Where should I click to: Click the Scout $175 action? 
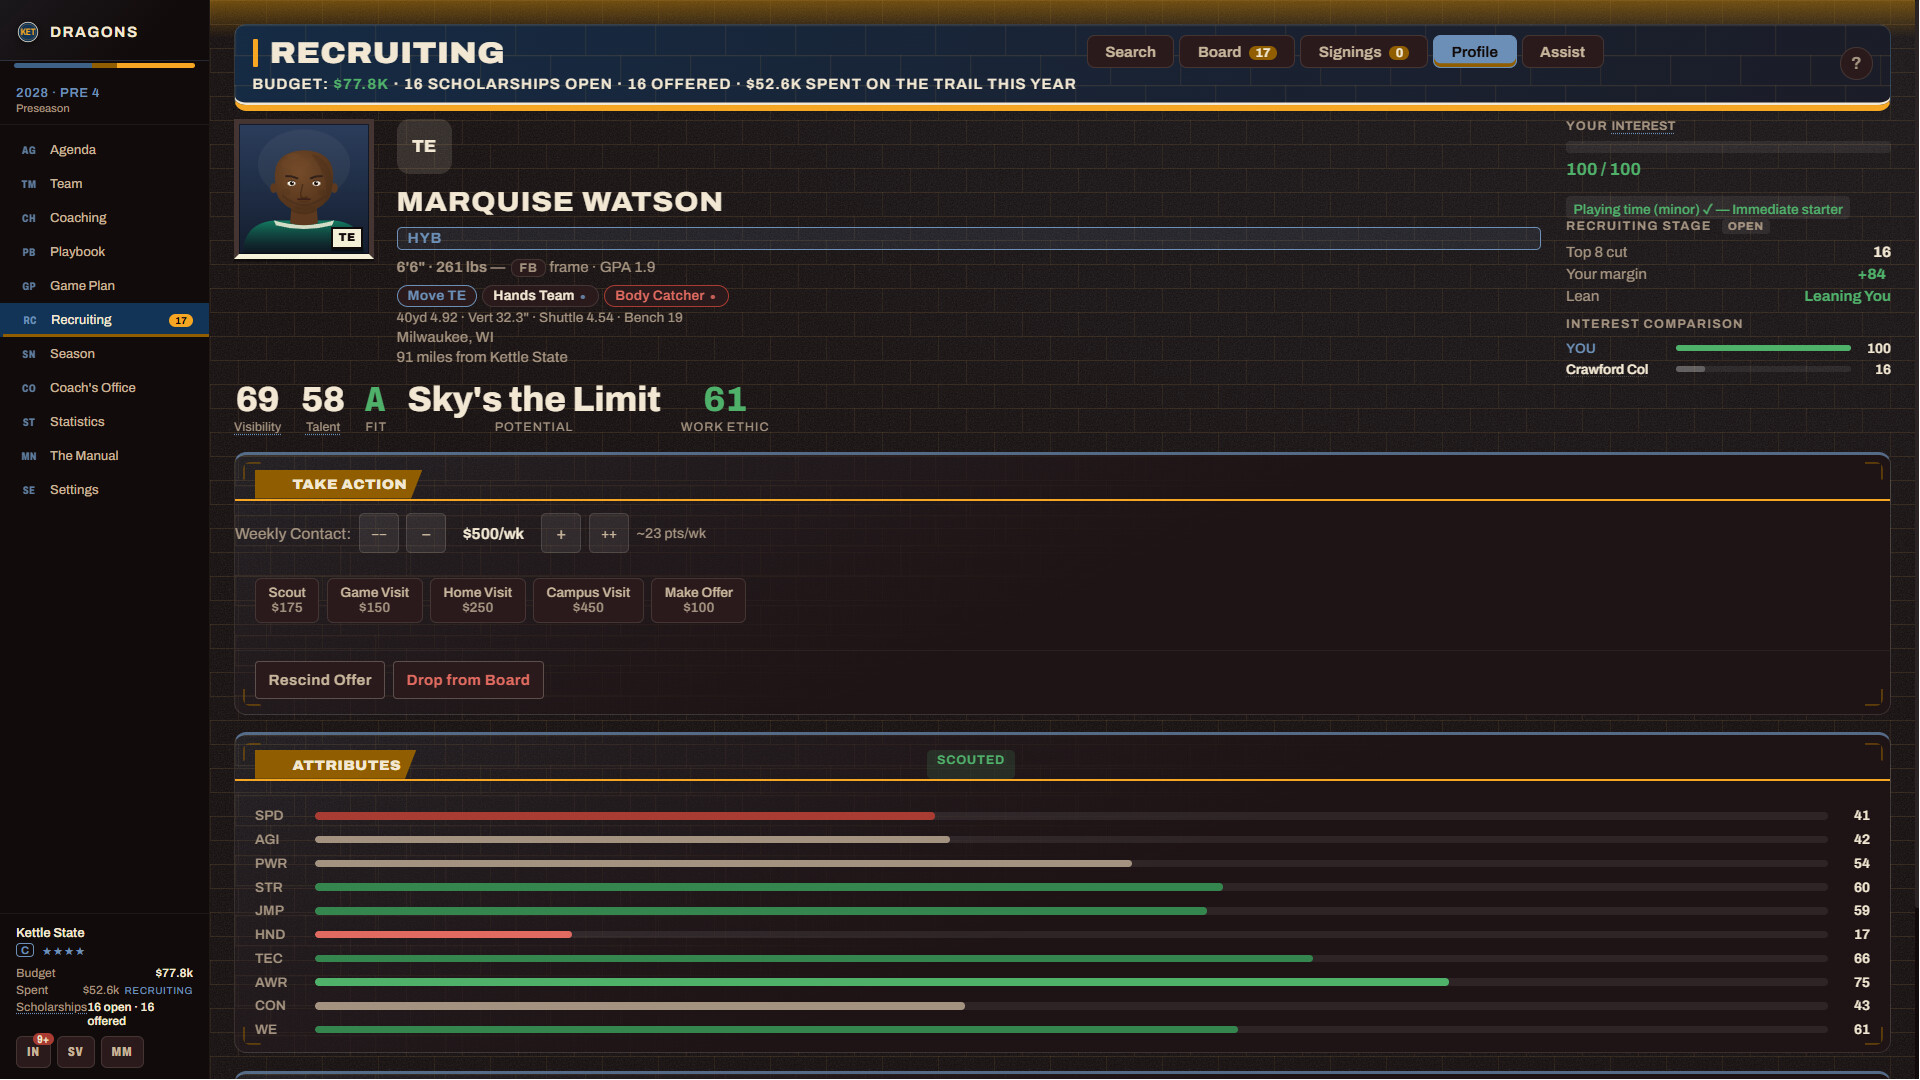click(287, 600)
